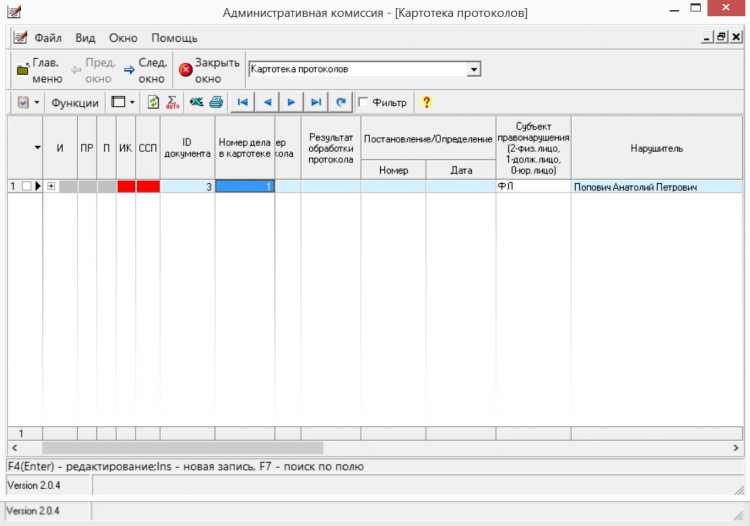Click the Субъект правонарушения column header

(x=533, y=148)
